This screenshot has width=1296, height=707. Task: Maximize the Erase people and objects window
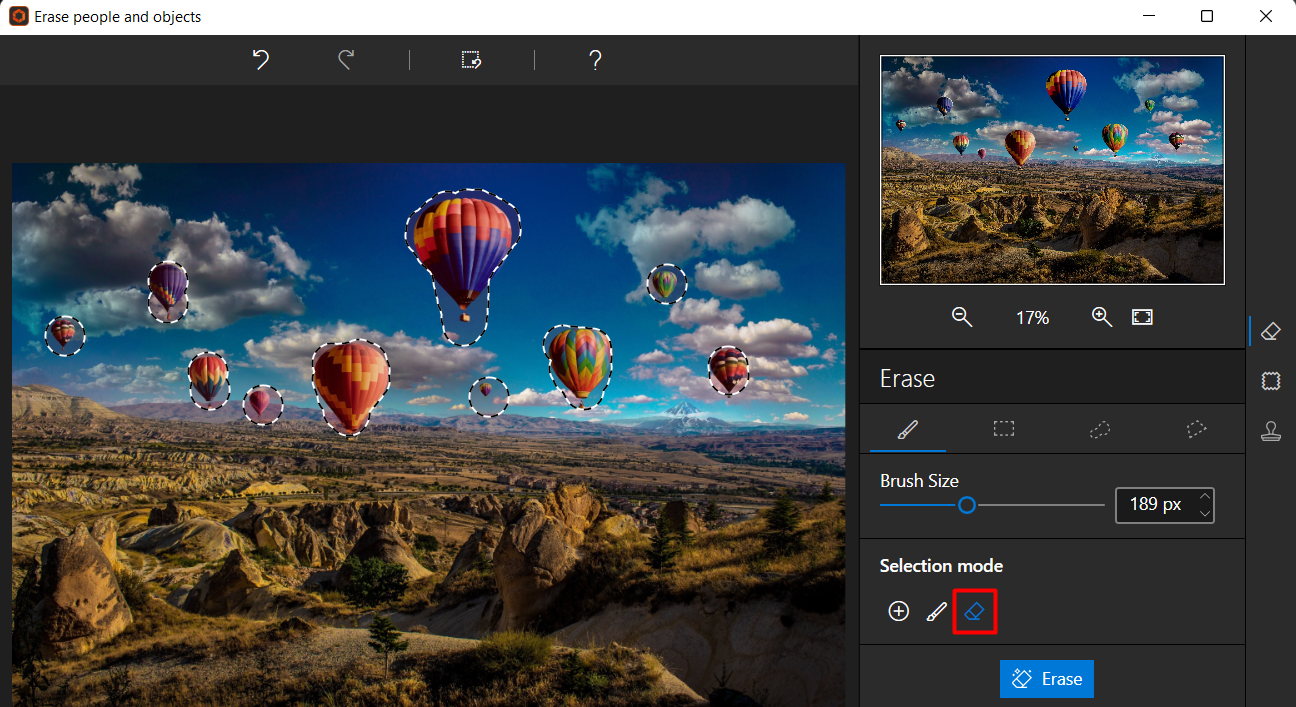click(1207, 16)
